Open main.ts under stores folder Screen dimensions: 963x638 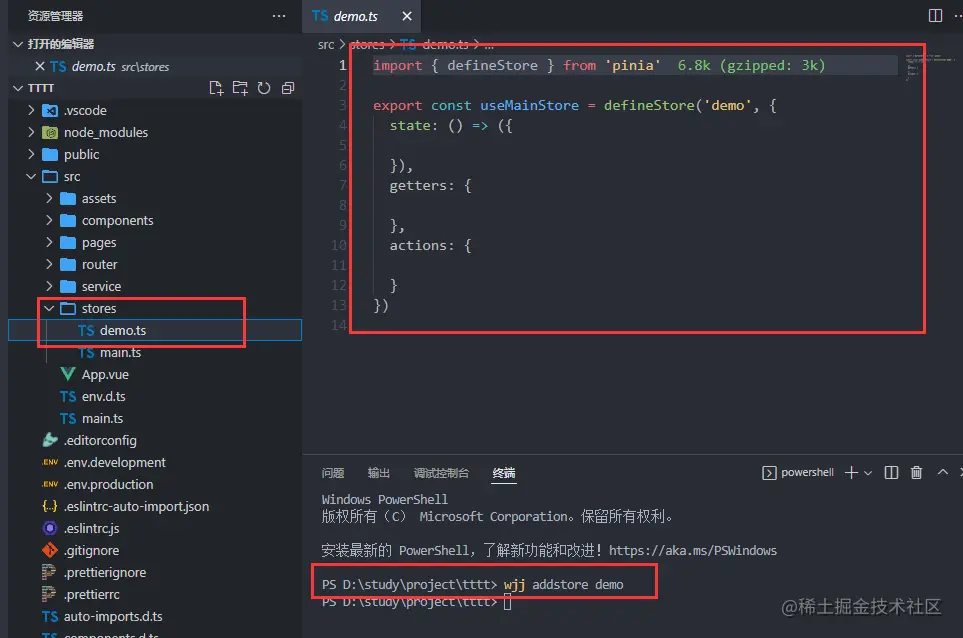pyautogui.click(x=155, y=352)
